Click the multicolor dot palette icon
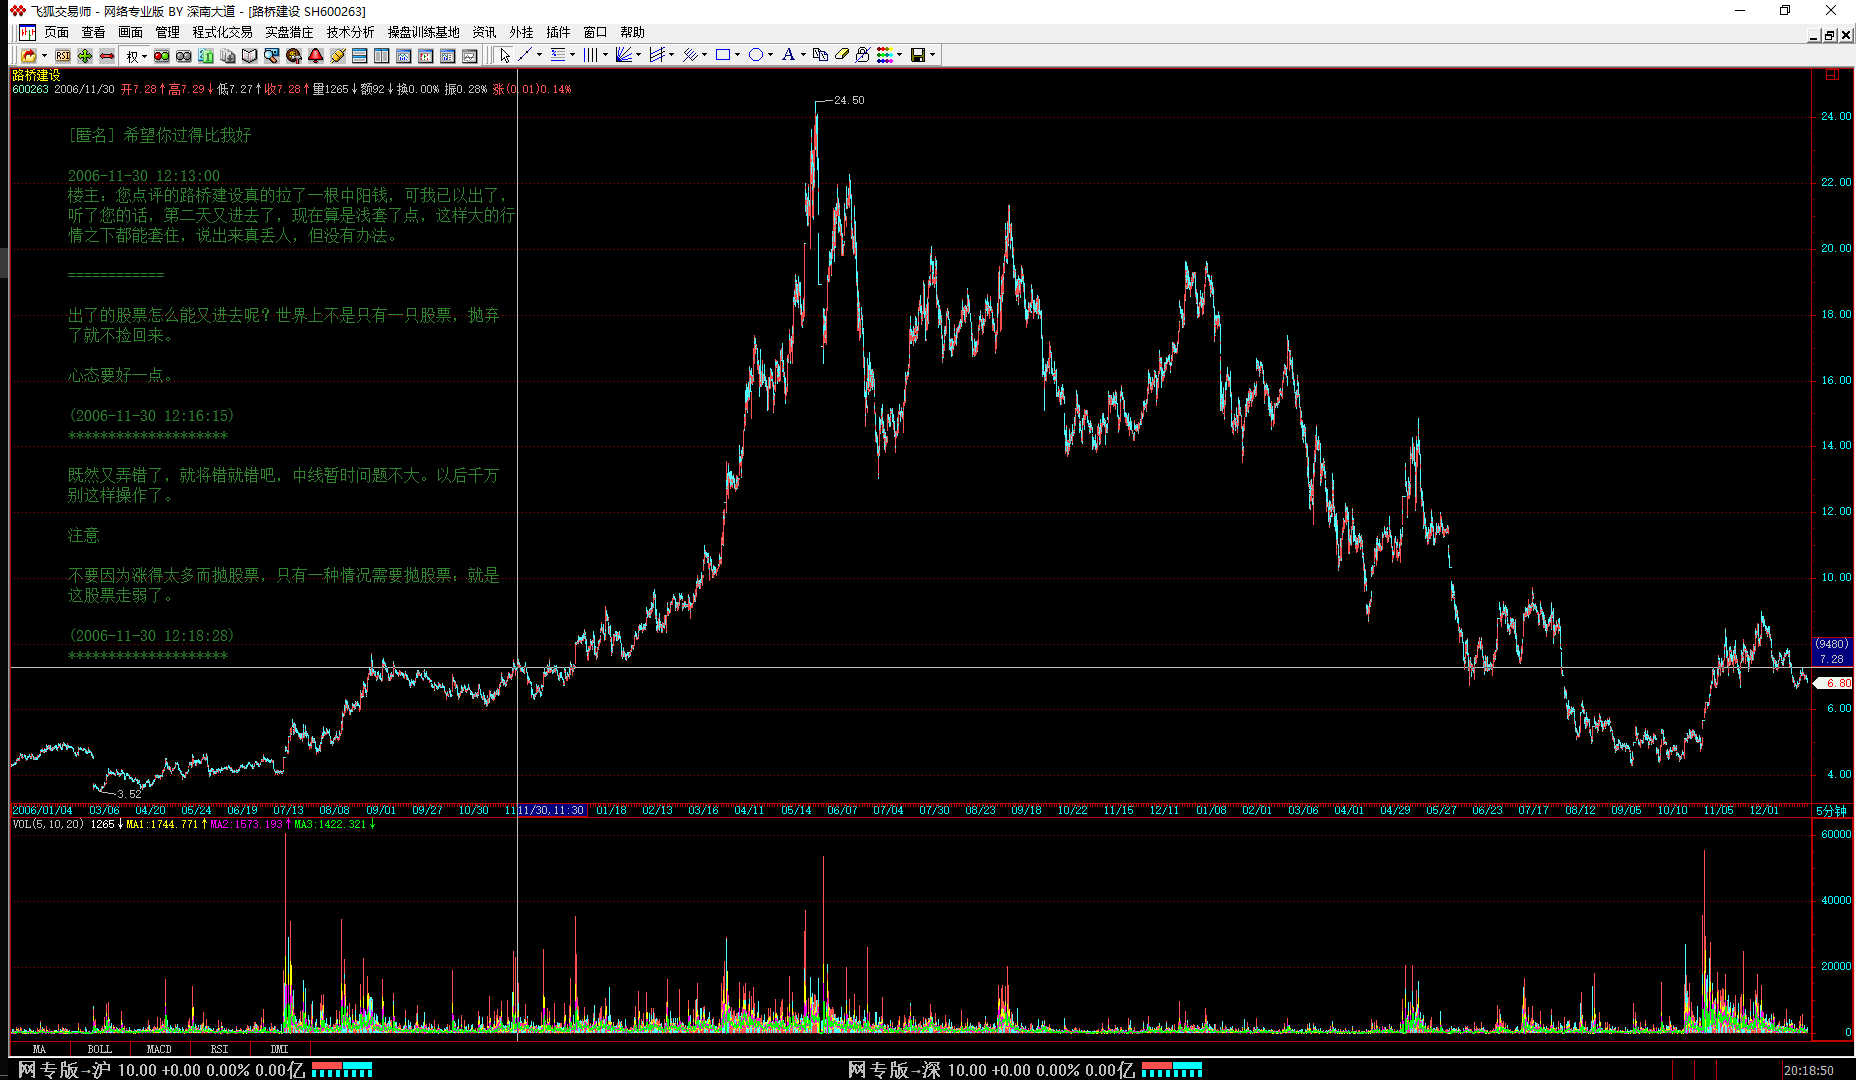This screenshot has height=1080, width=1856. (884, 55)
